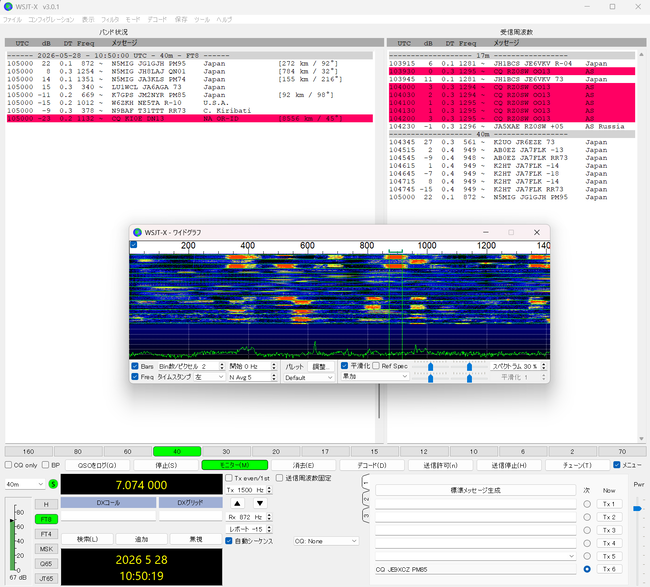Screen dimensions: 650x587
Task: Open コンフィグレーション menu
Action: click(51, 19)
